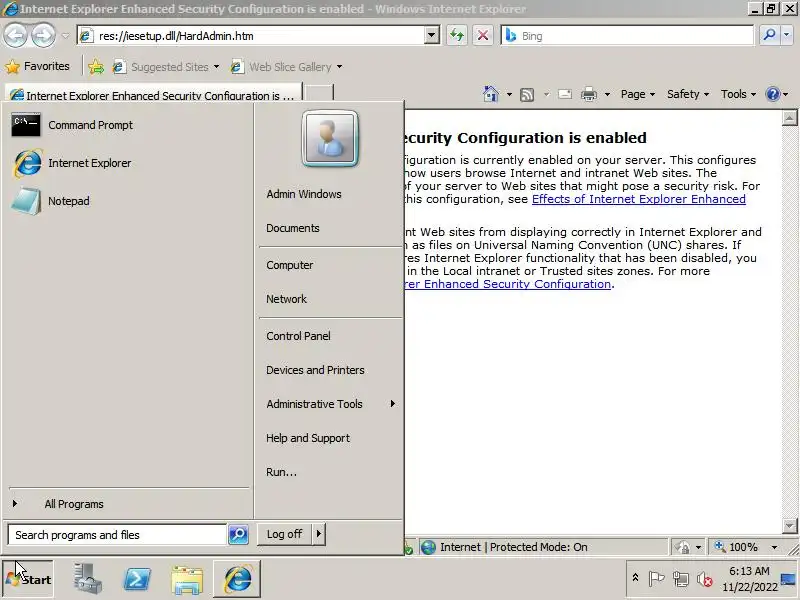
Task: Click the Home icon in command bar
Action: 491,94
